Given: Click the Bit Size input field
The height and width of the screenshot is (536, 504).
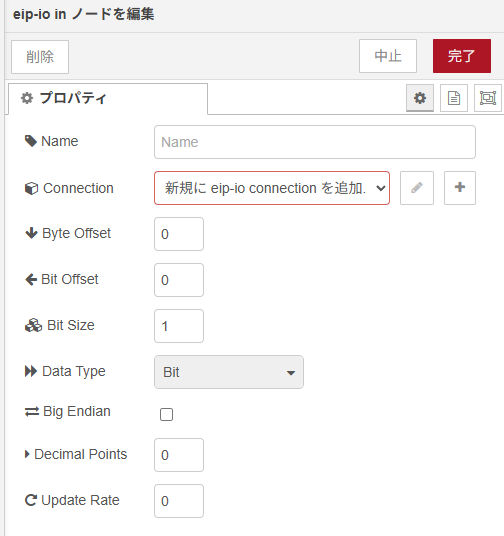Looking at the screenshot, I should [x=179, y=326].
